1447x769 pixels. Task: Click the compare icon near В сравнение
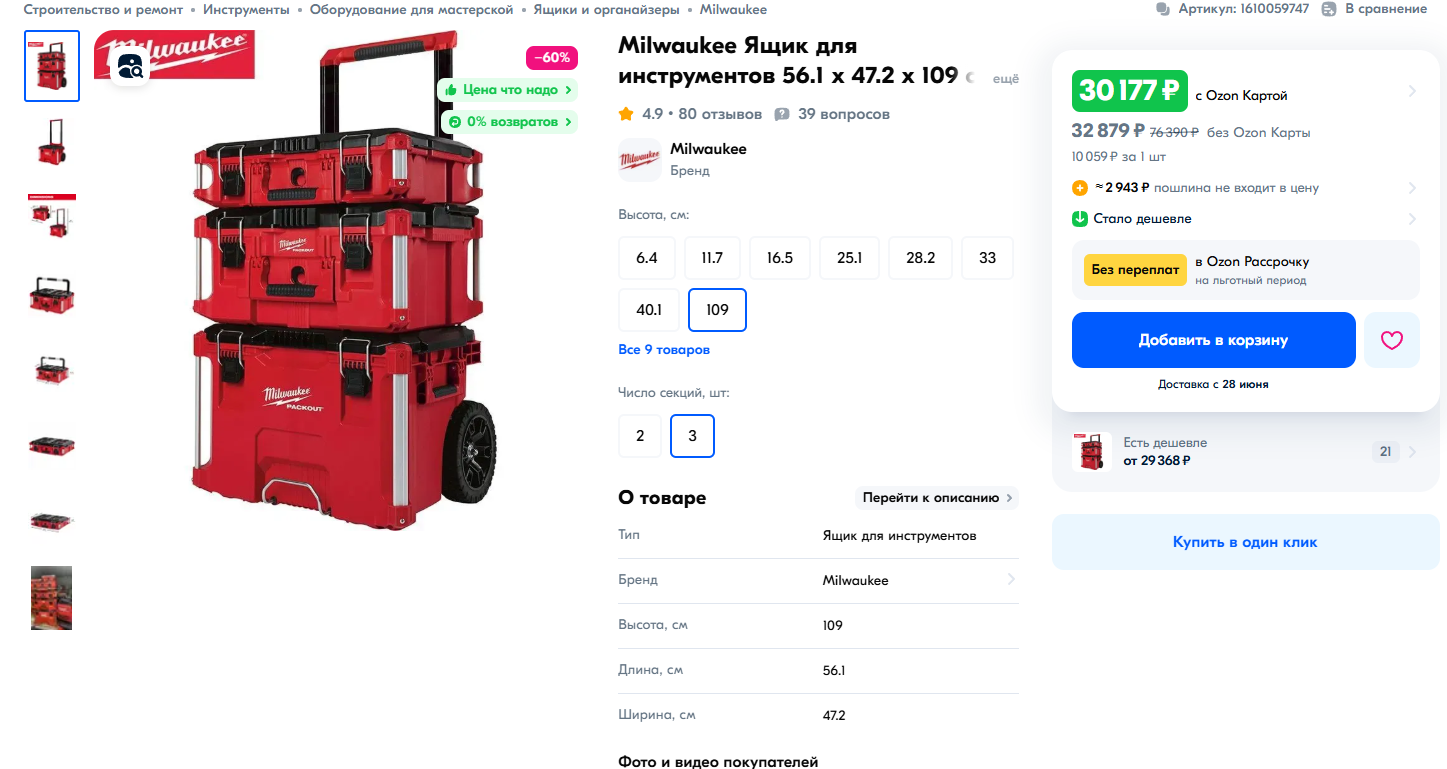1329,9
